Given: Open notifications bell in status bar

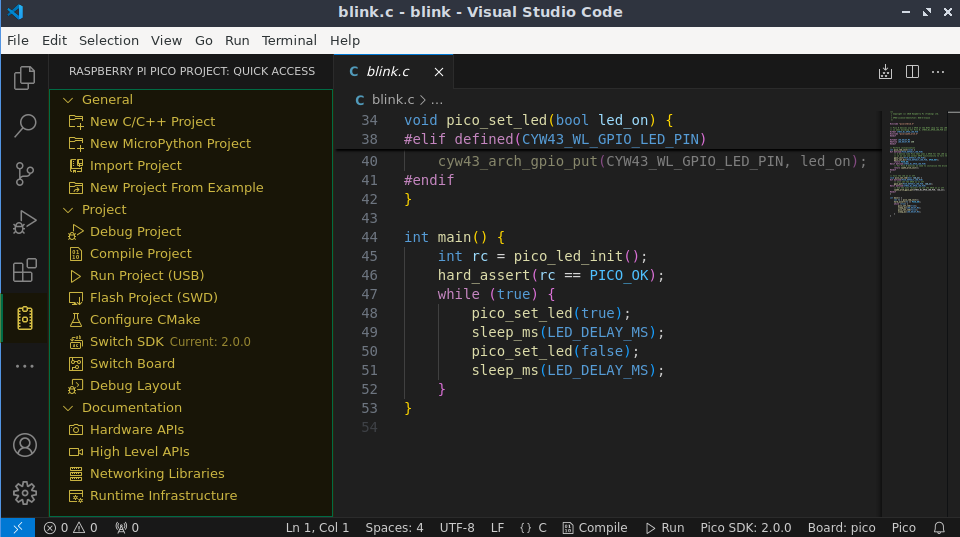Looking at the screenshot, I should [x=939, y=527].
